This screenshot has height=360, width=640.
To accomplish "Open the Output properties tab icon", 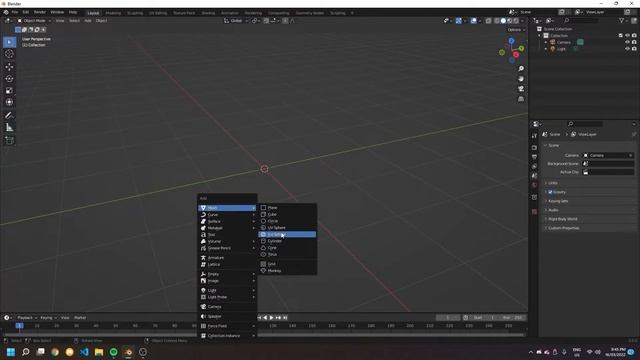I will pos(534,157).
